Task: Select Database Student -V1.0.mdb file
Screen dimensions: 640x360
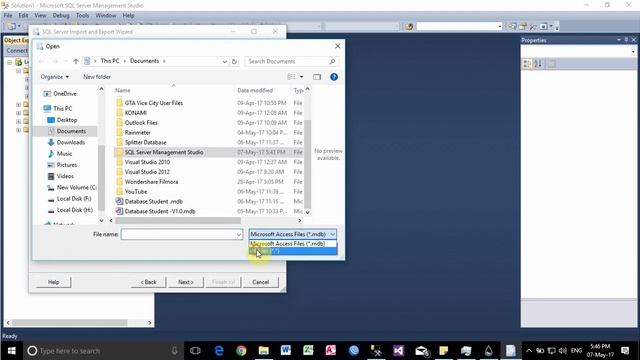Action: (160, 211)
